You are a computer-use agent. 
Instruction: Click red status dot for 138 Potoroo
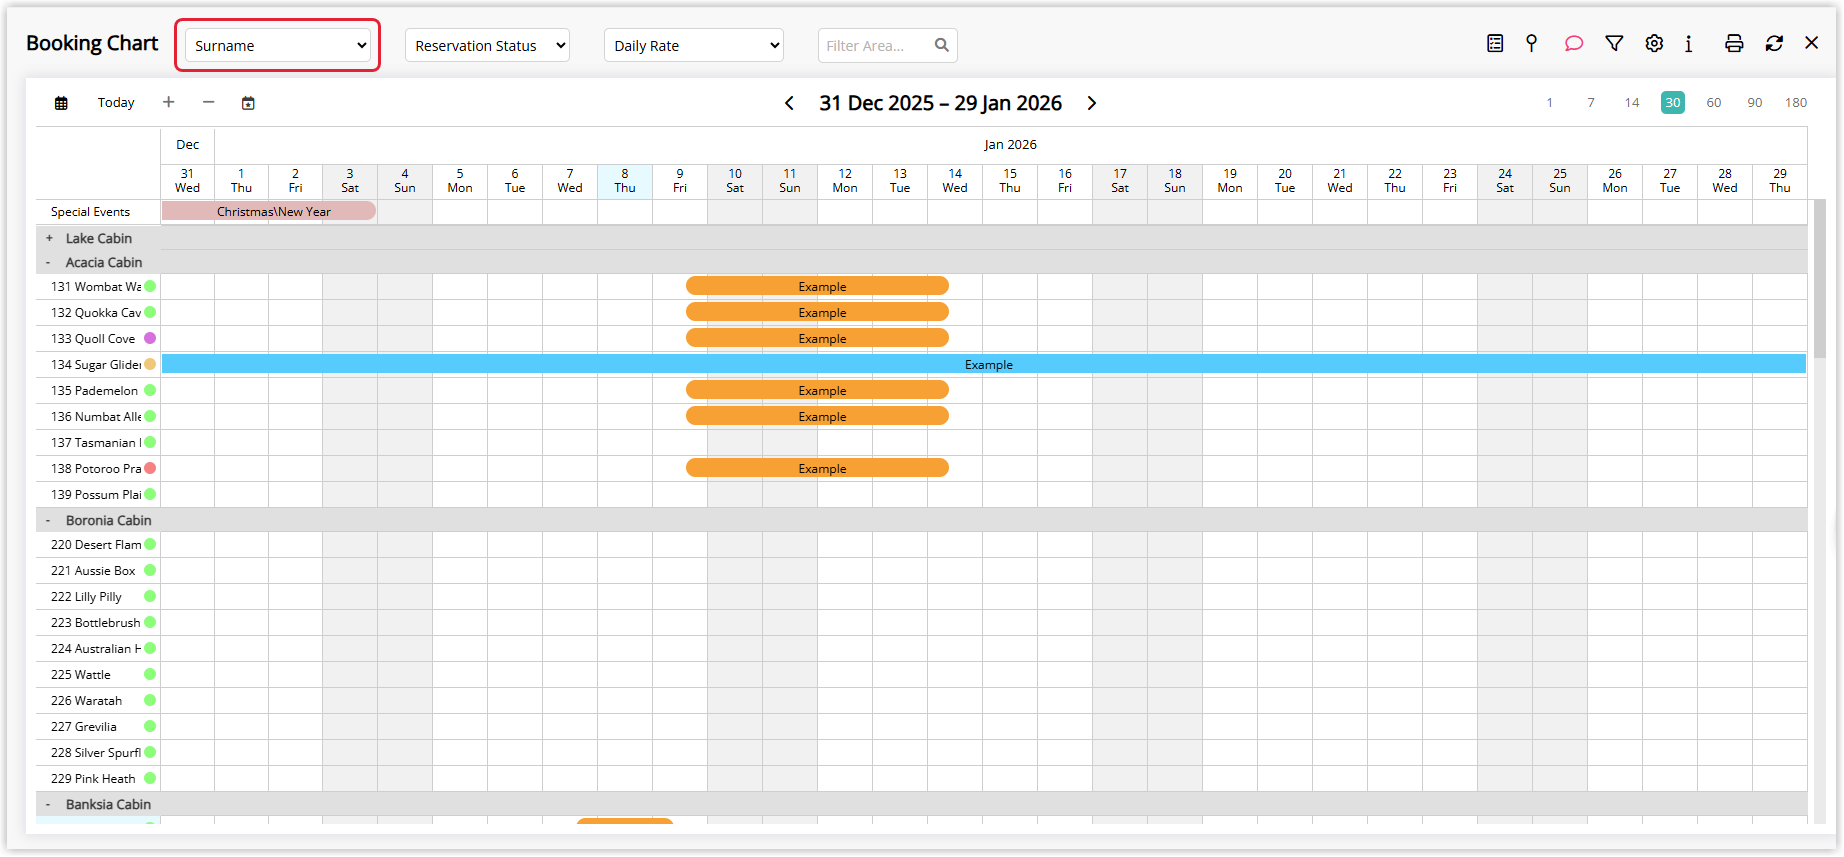[150, 468]
